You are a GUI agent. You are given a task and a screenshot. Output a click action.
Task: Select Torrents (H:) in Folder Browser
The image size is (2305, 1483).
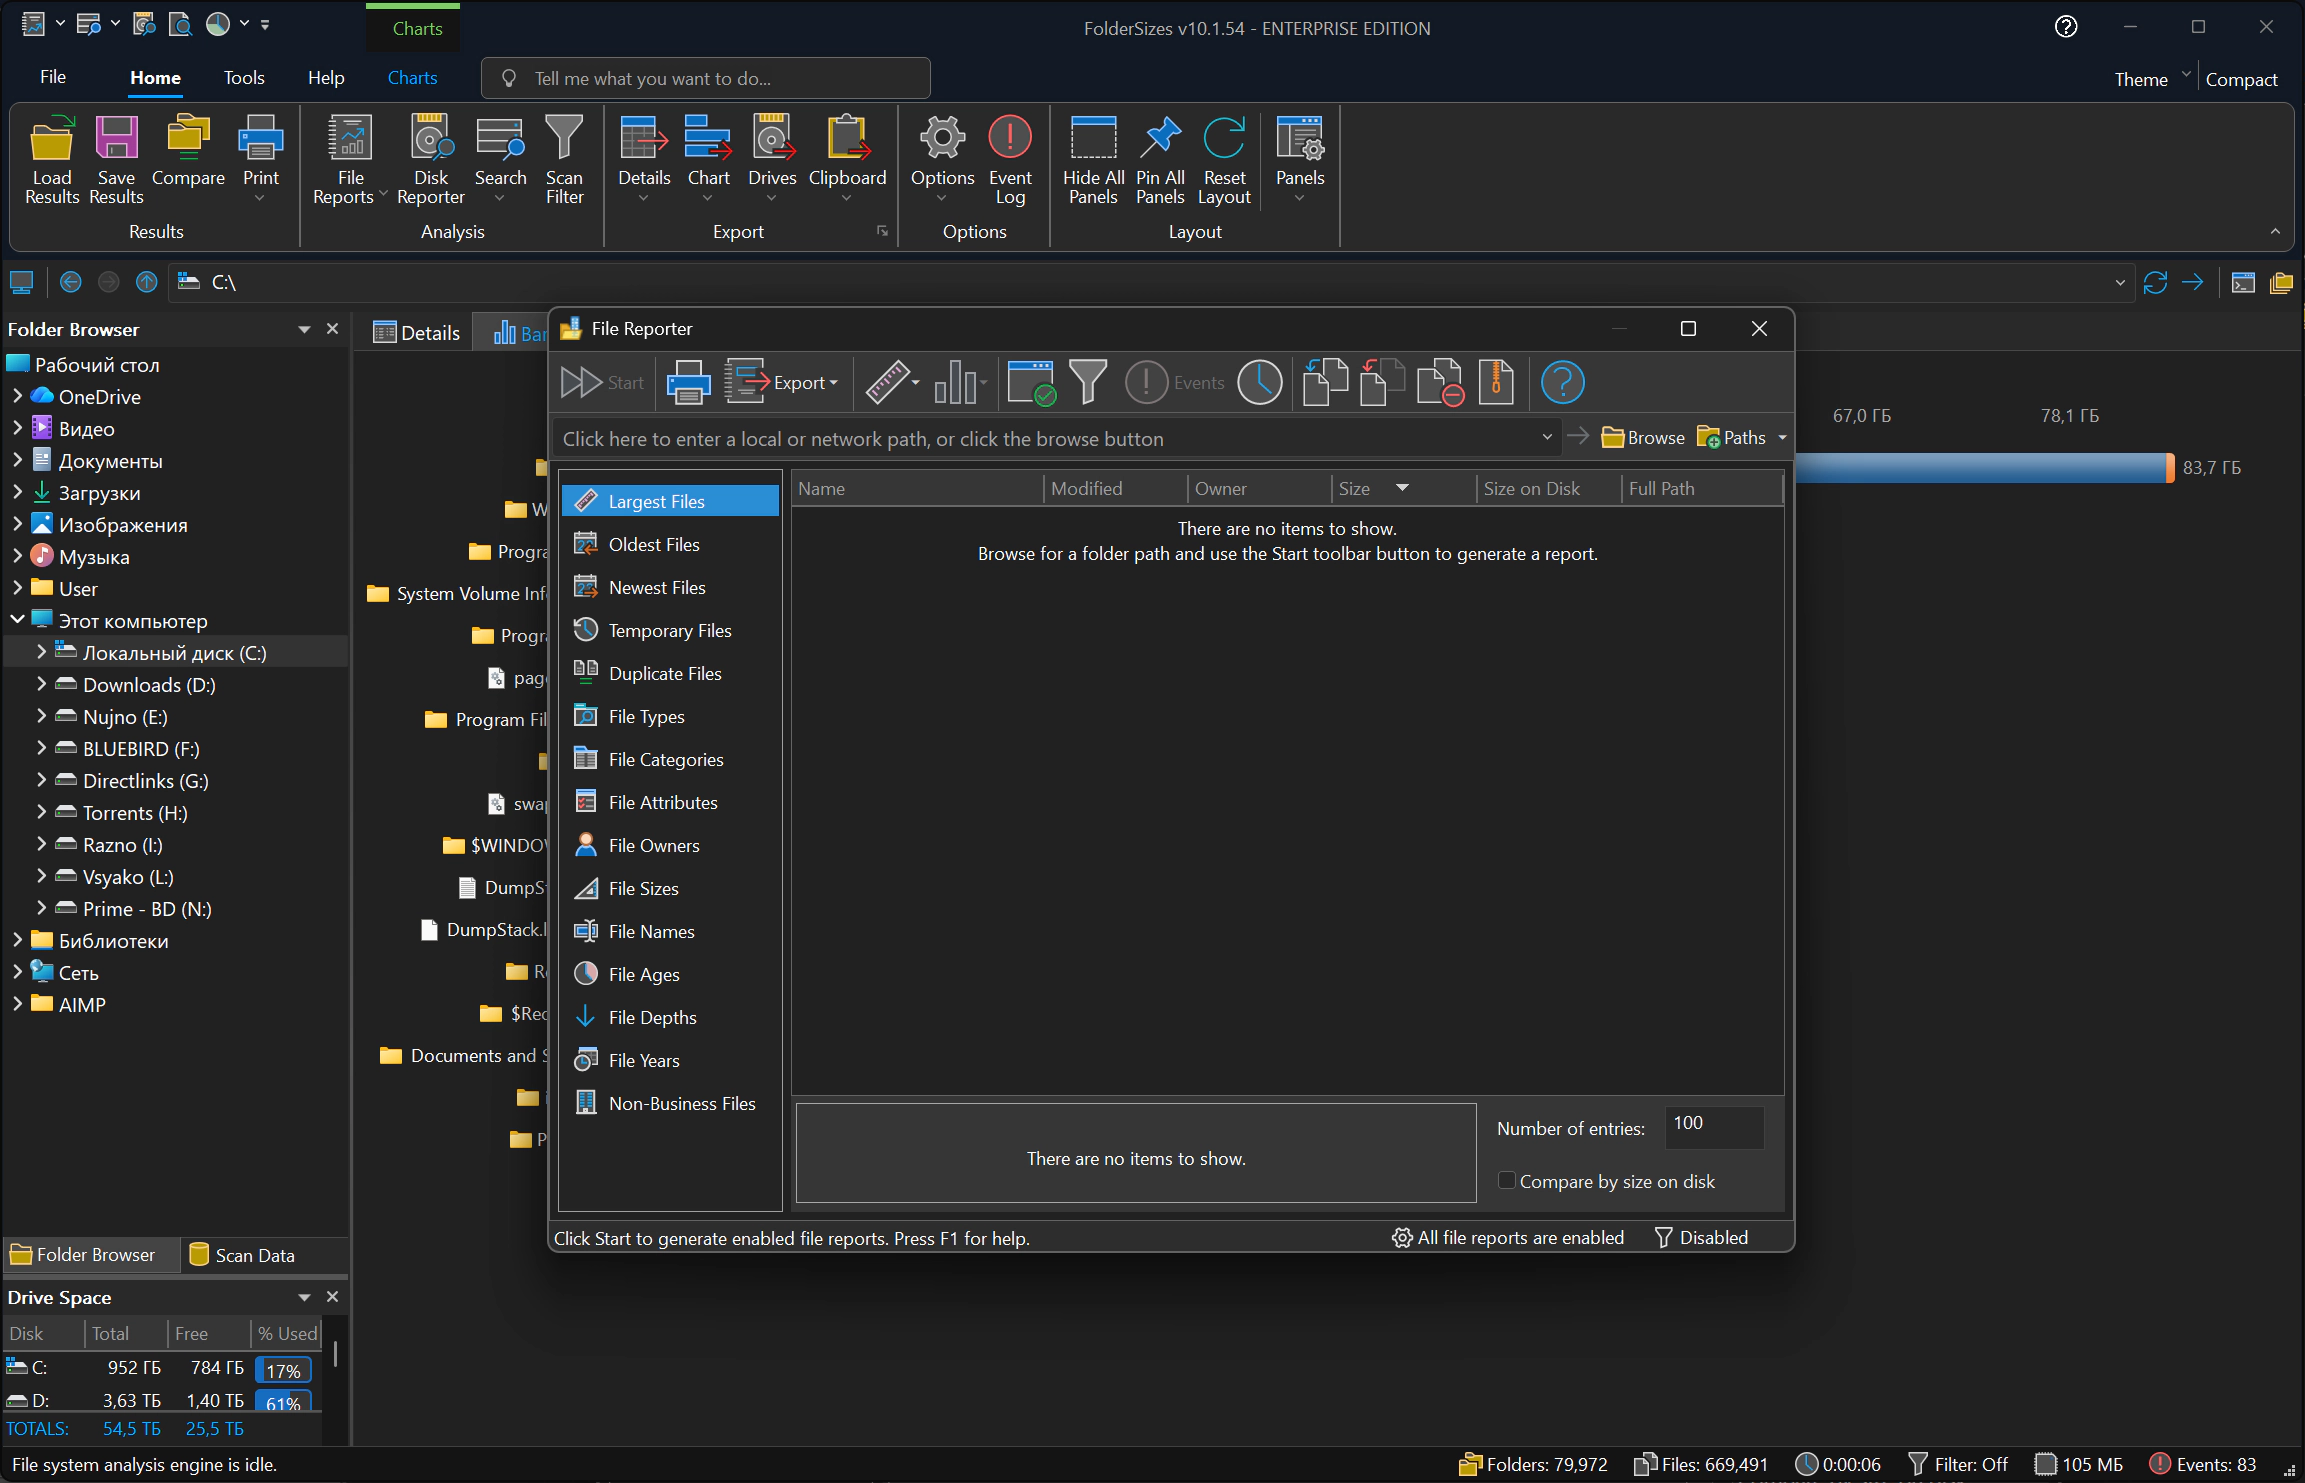pyautogui.click(x=135, y=812)
